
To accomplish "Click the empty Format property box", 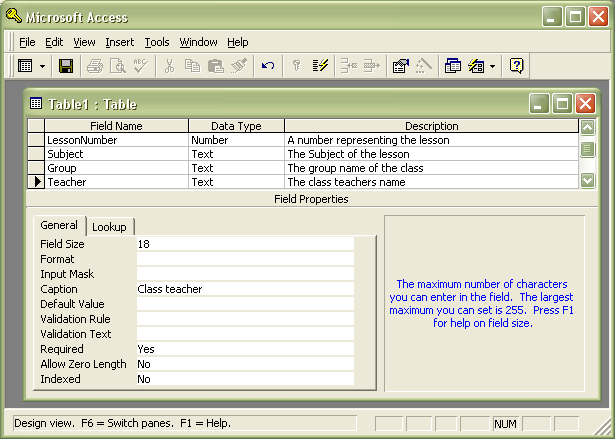I will pyautogui.click(x=245, y=259).
